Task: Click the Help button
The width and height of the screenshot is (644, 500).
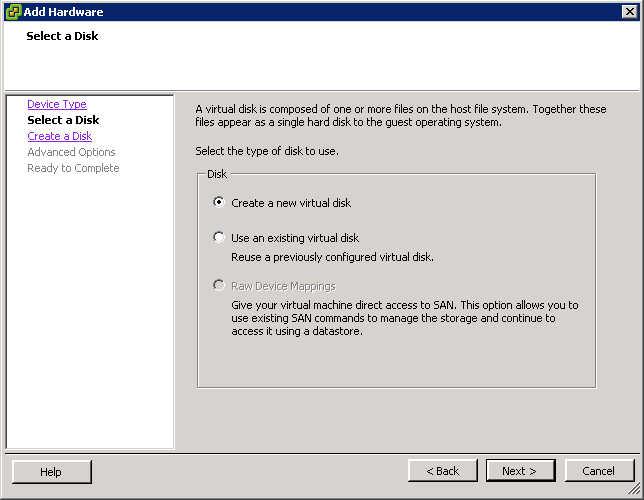Action: (52, 472)
